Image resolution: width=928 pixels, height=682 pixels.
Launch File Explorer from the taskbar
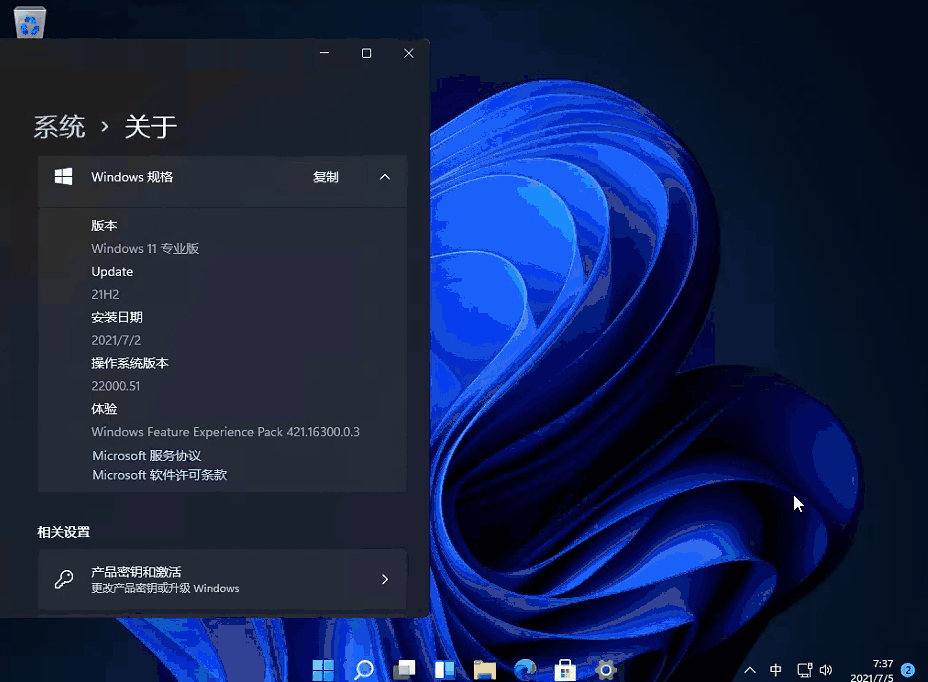pos(484,669)
